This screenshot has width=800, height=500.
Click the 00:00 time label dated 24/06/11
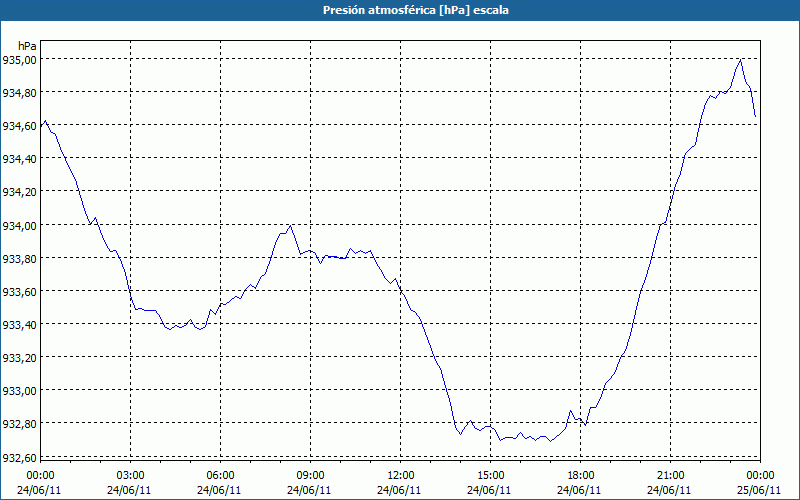coord(40,476)
